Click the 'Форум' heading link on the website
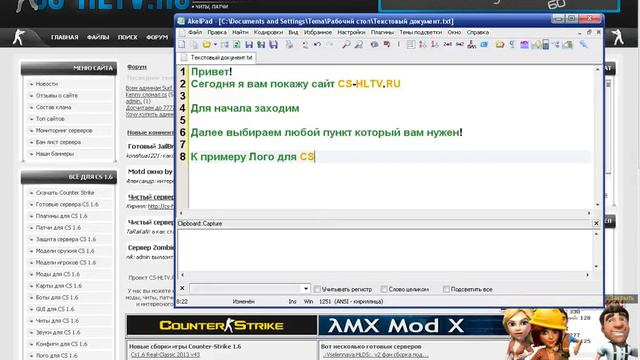This screenshot has height=360, width=640. pos(137,67)
